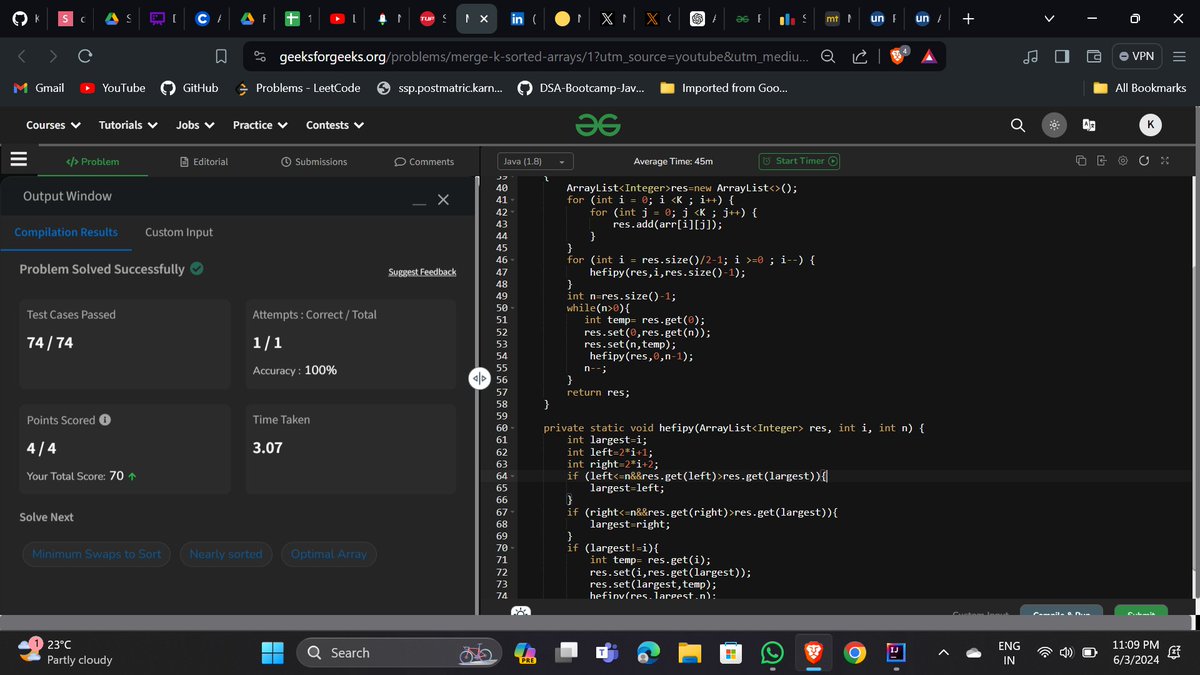1200x675 pixels.
Task: Expand editor to fullscreen icon
Action: [x=1164, y=161]
